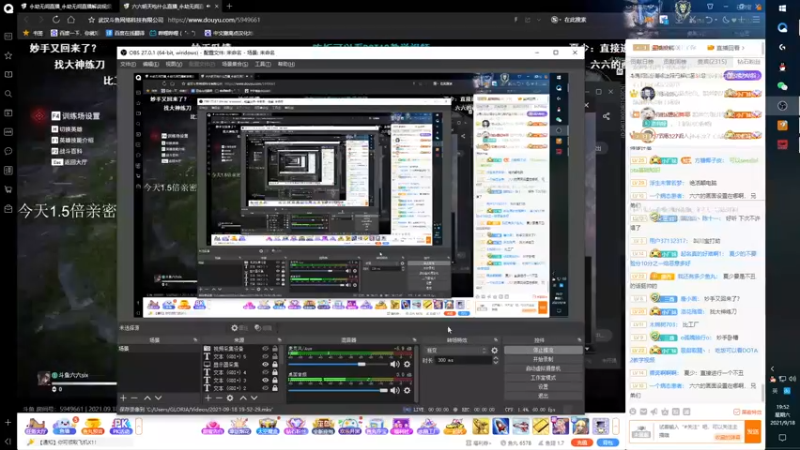Screen dimensions: 800x450
Task: Remove selected source with minus icon
Action: [219, 398]
